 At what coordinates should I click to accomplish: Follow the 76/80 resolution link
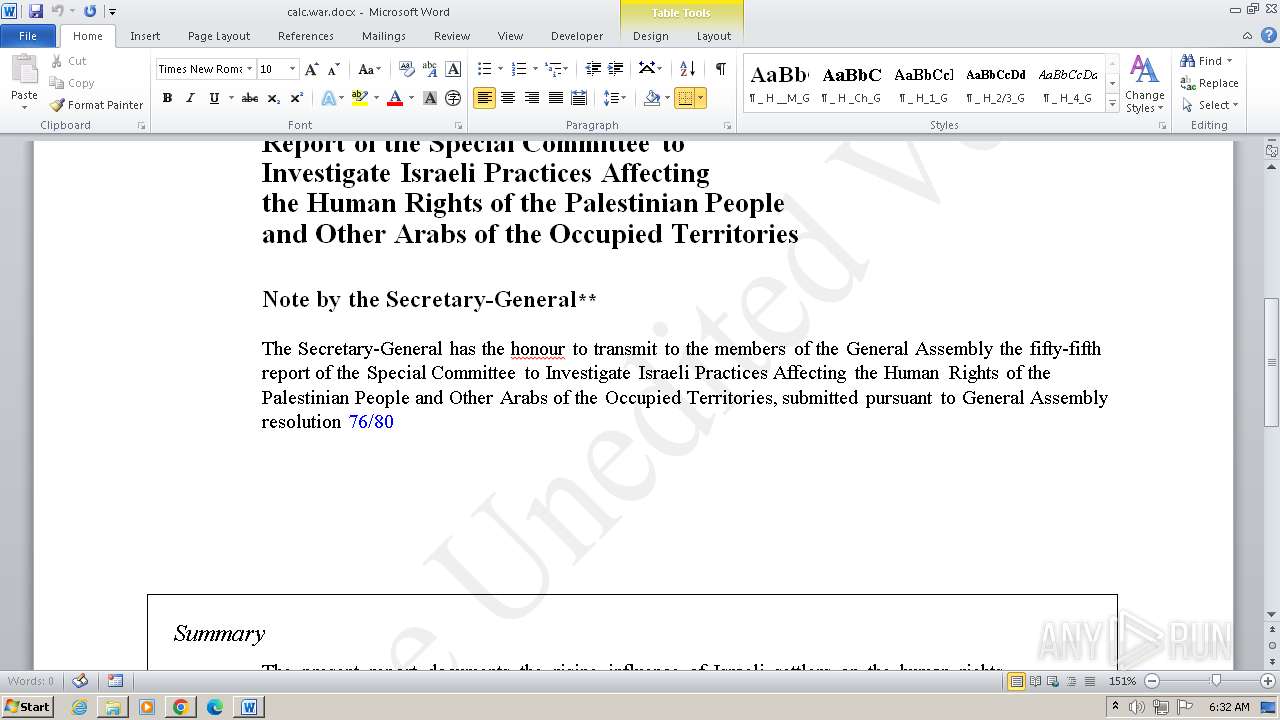coord(371,422)
